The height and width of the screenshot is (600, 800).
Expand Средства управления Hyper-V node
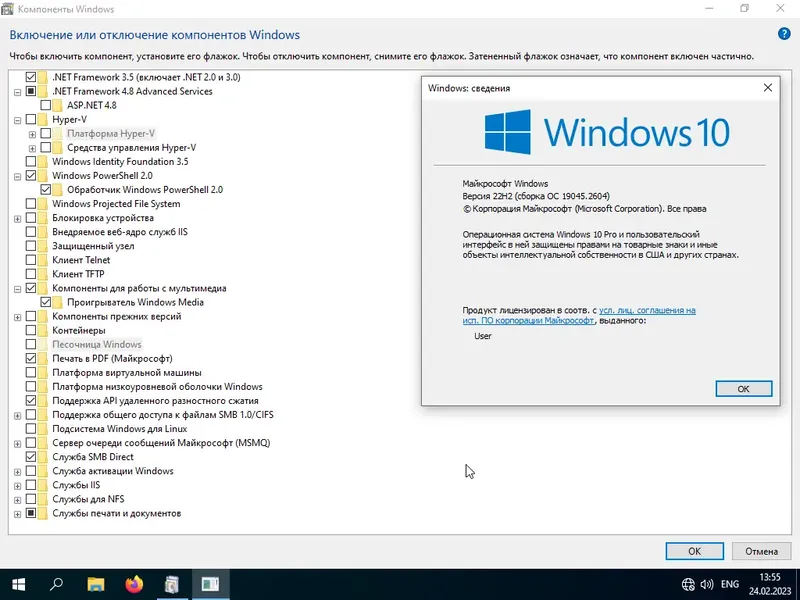pyautogui.click(x=32, y=148)
